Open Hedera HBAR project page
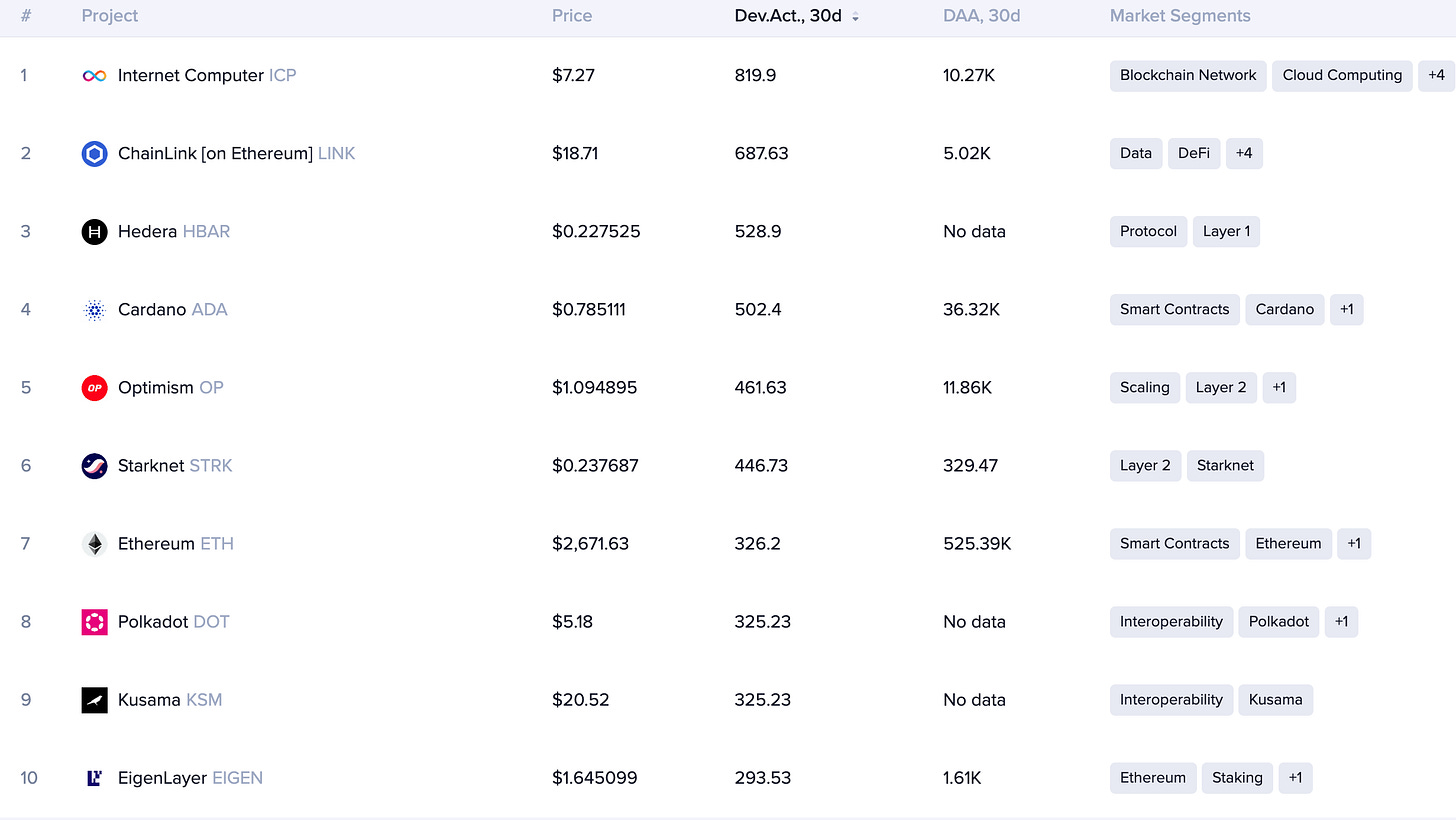The width and height of the screenshot is (1456, 820). [x=174, y=232]
